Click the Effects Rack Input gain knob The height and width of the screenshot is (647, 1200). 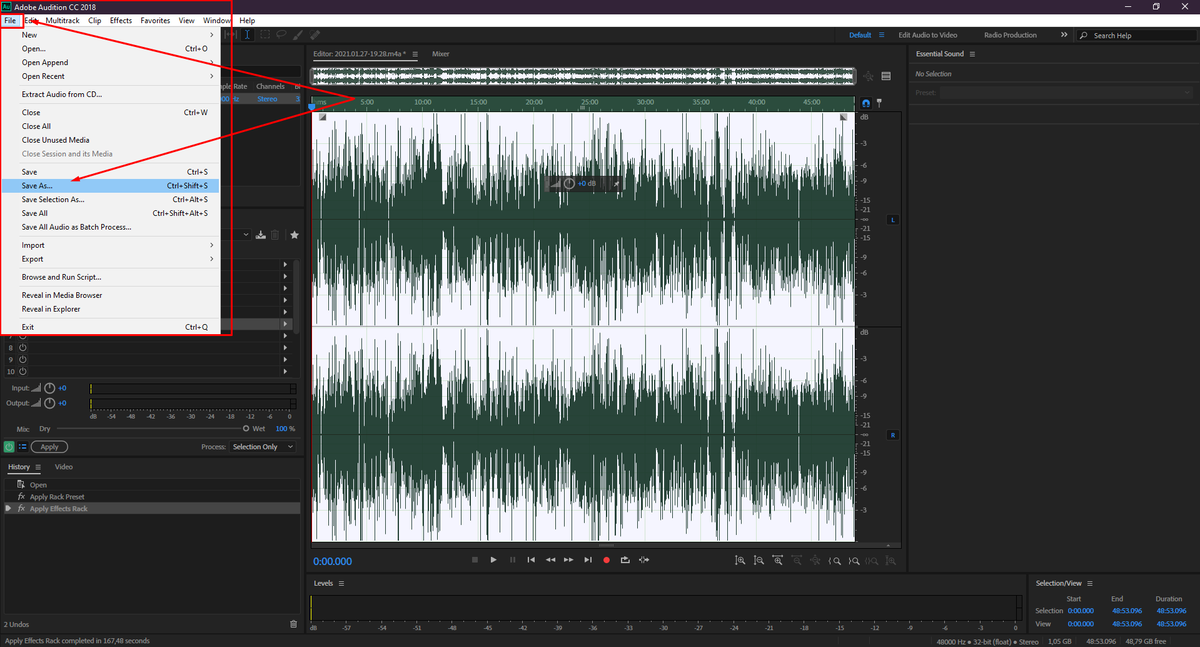click(x=49, y=388)
